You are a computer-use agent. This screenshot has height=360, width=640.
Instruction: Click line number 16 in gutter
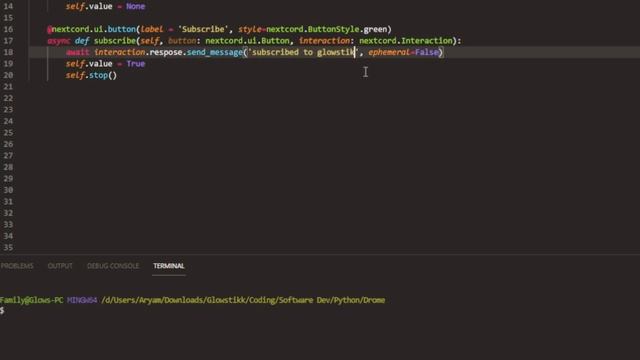8,29
